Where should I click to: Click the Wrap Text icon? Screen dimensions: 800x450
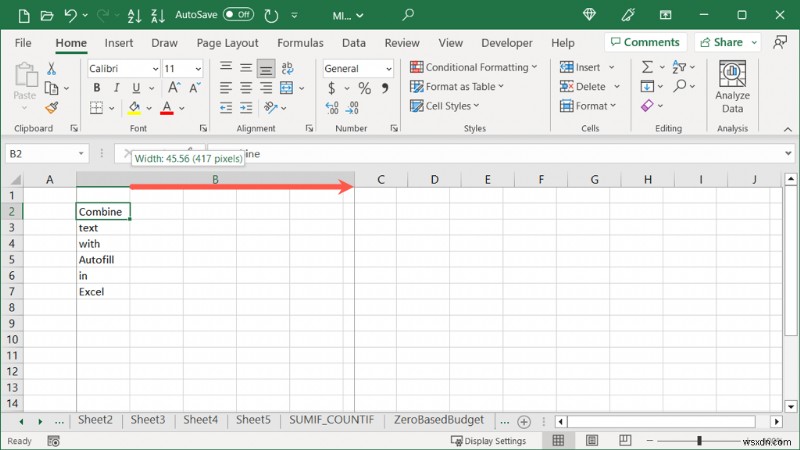click(287, 68)
